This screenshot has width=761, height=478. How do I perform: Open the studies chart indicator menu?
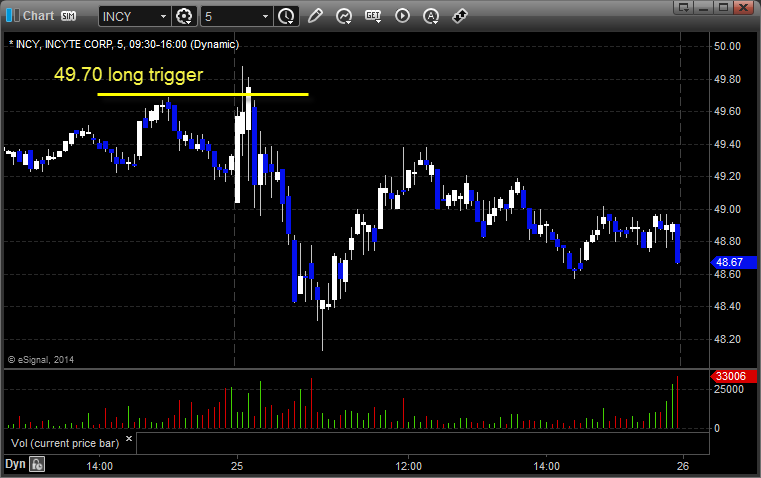(x=344, y=16)
